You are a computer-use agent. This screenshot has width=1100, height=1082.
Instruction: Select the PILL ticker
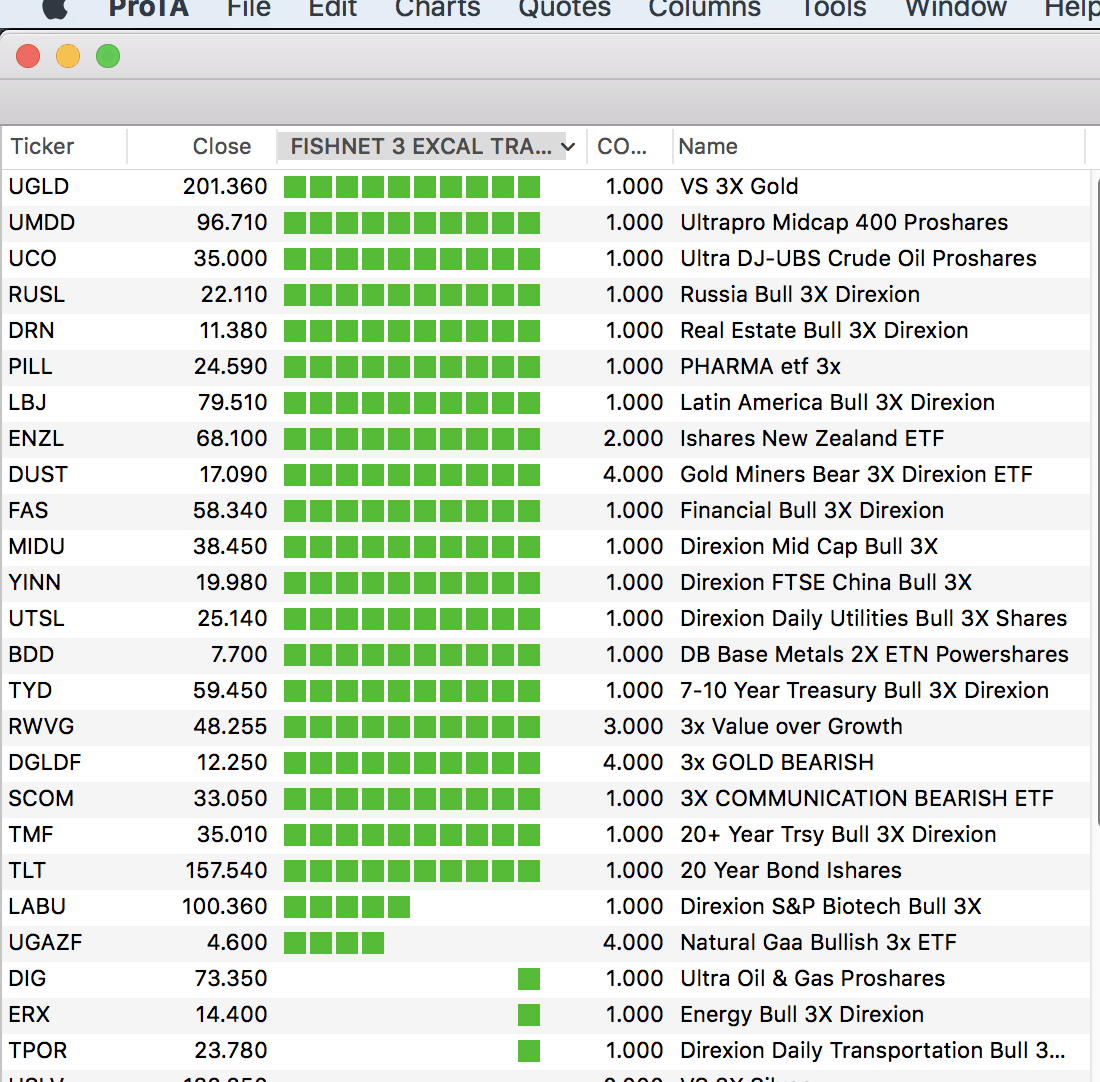30,366
